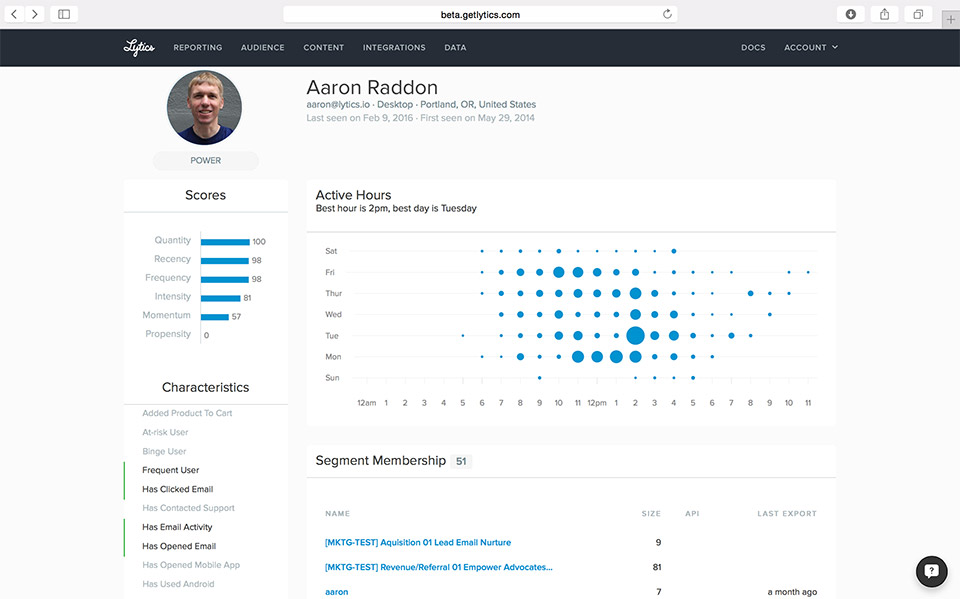Click the browser forward arrow

coord(36,14)
